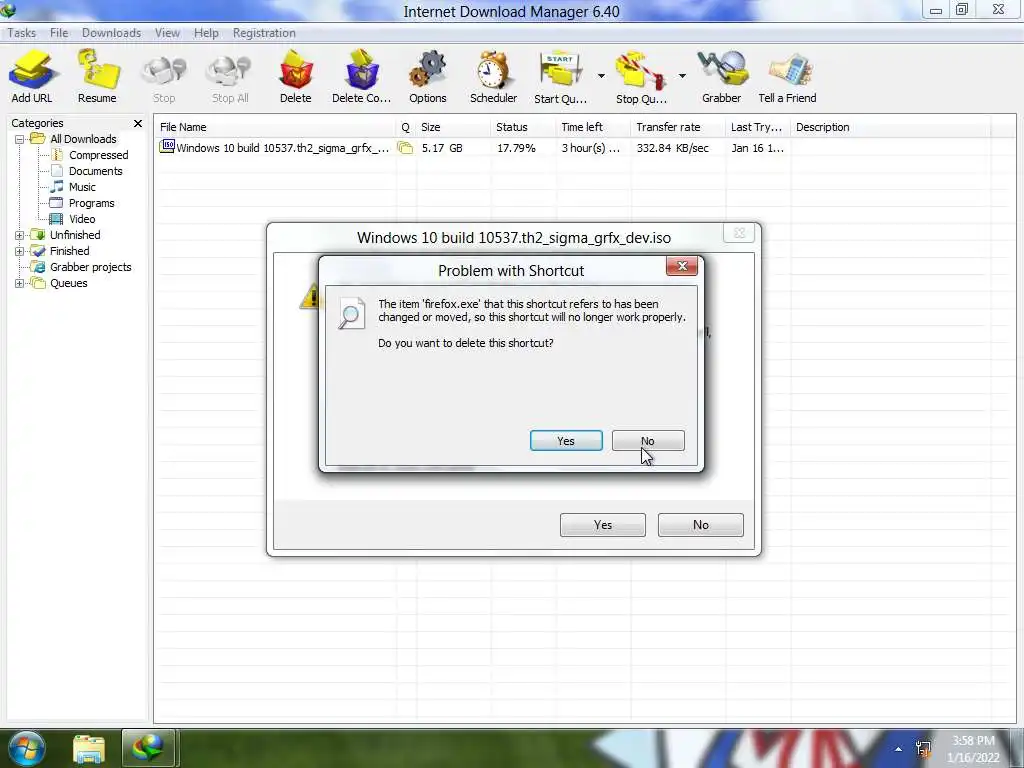
Task: Close the Categories panel
Action: tap(138, 123)
